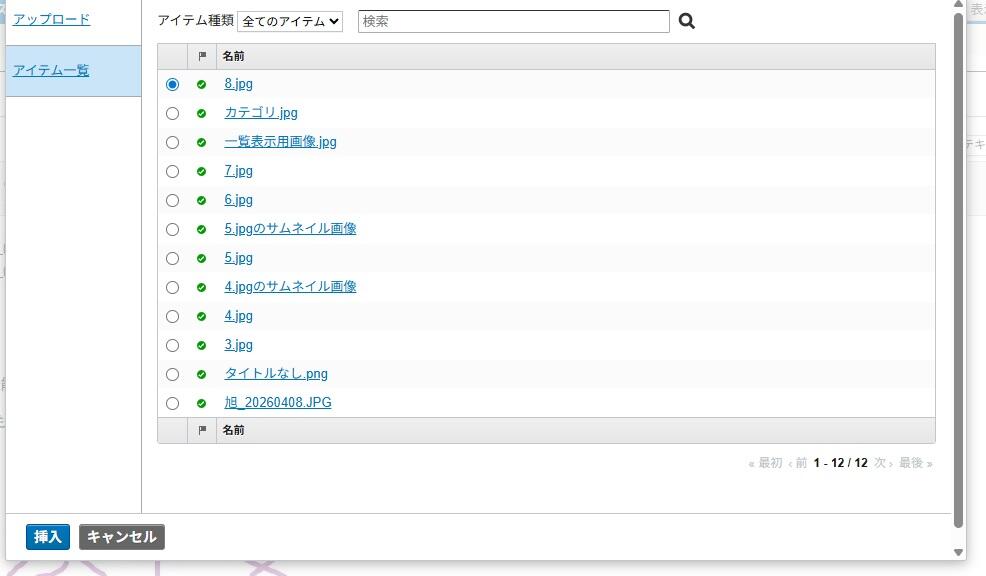Click green status icon beside カテゴリ.jpg

click(202, 114)
